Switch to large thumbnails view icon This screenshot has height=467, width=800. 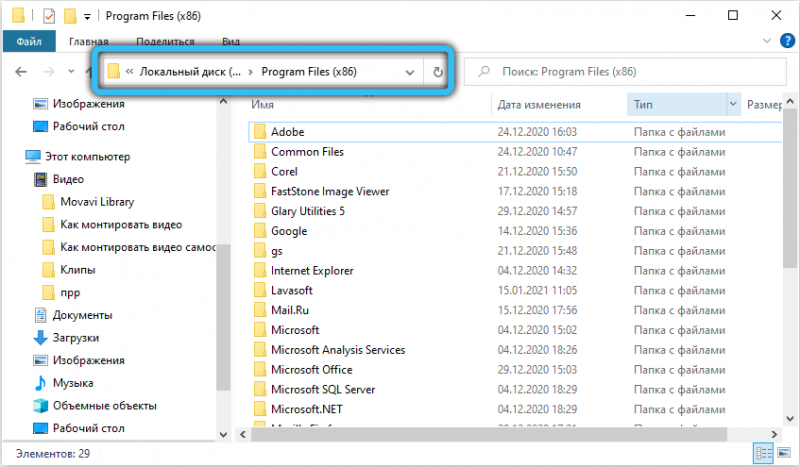(x=784, y=453)
